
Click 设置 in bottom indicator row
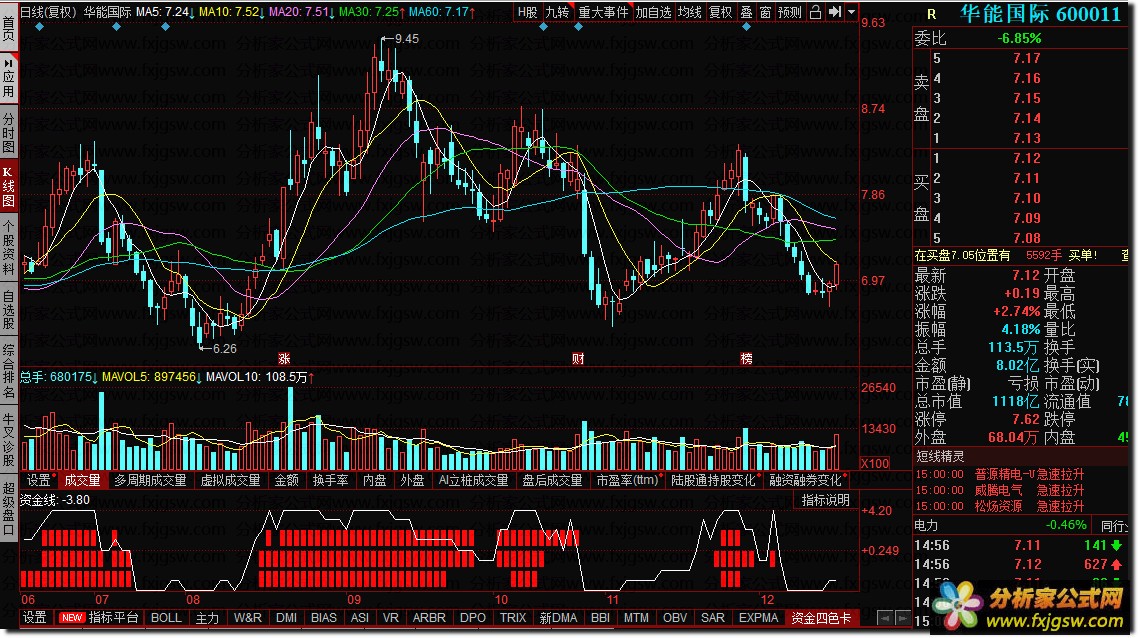coord(34,618)
